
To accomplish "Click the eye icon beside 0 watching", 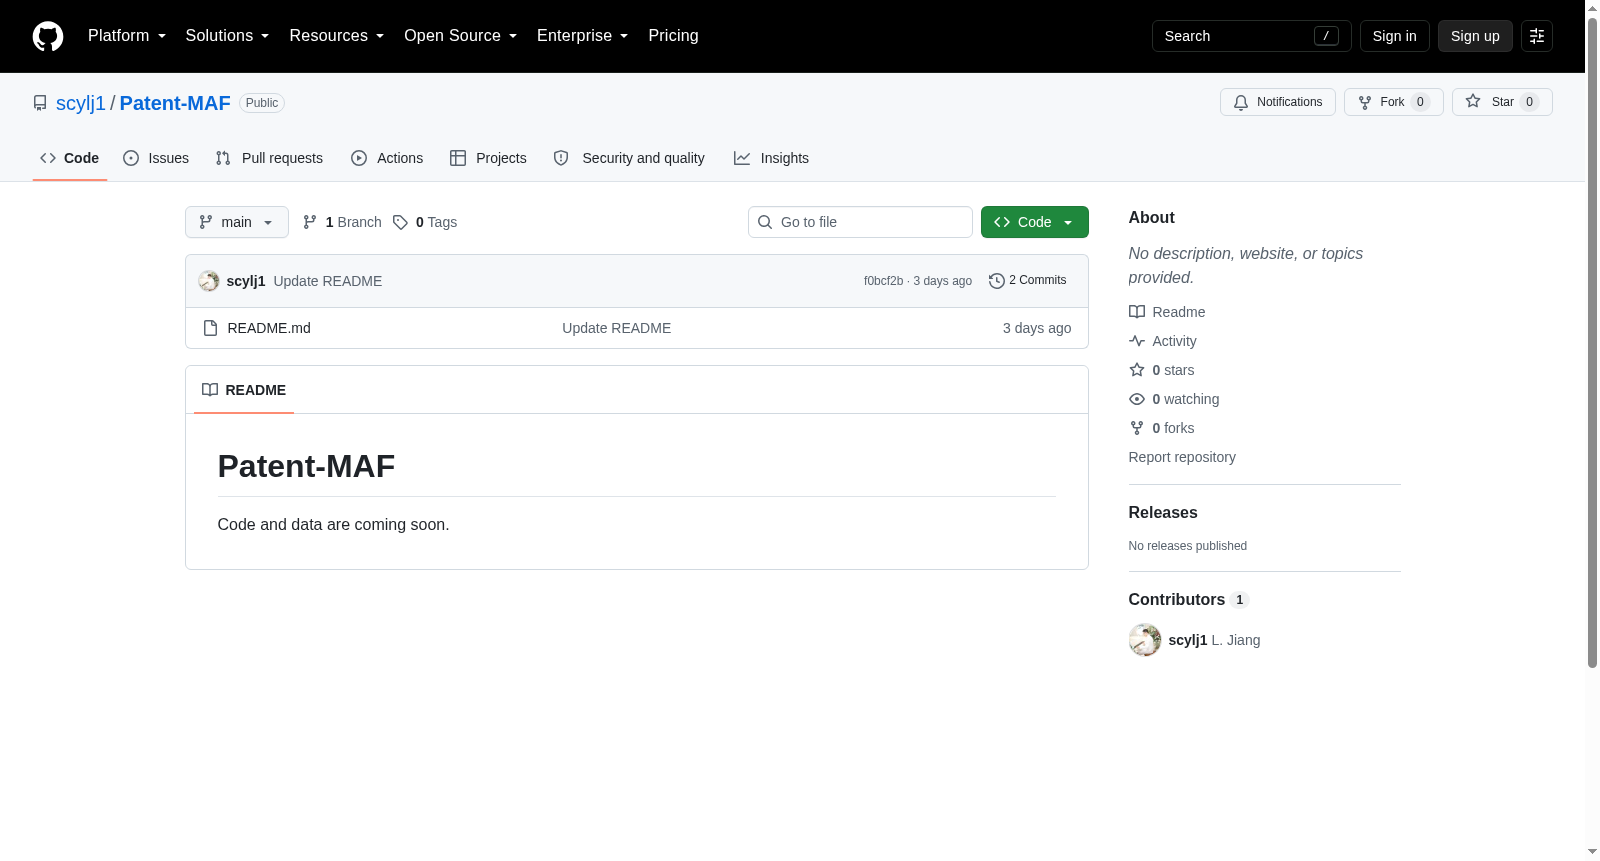I will (1137, 399).
